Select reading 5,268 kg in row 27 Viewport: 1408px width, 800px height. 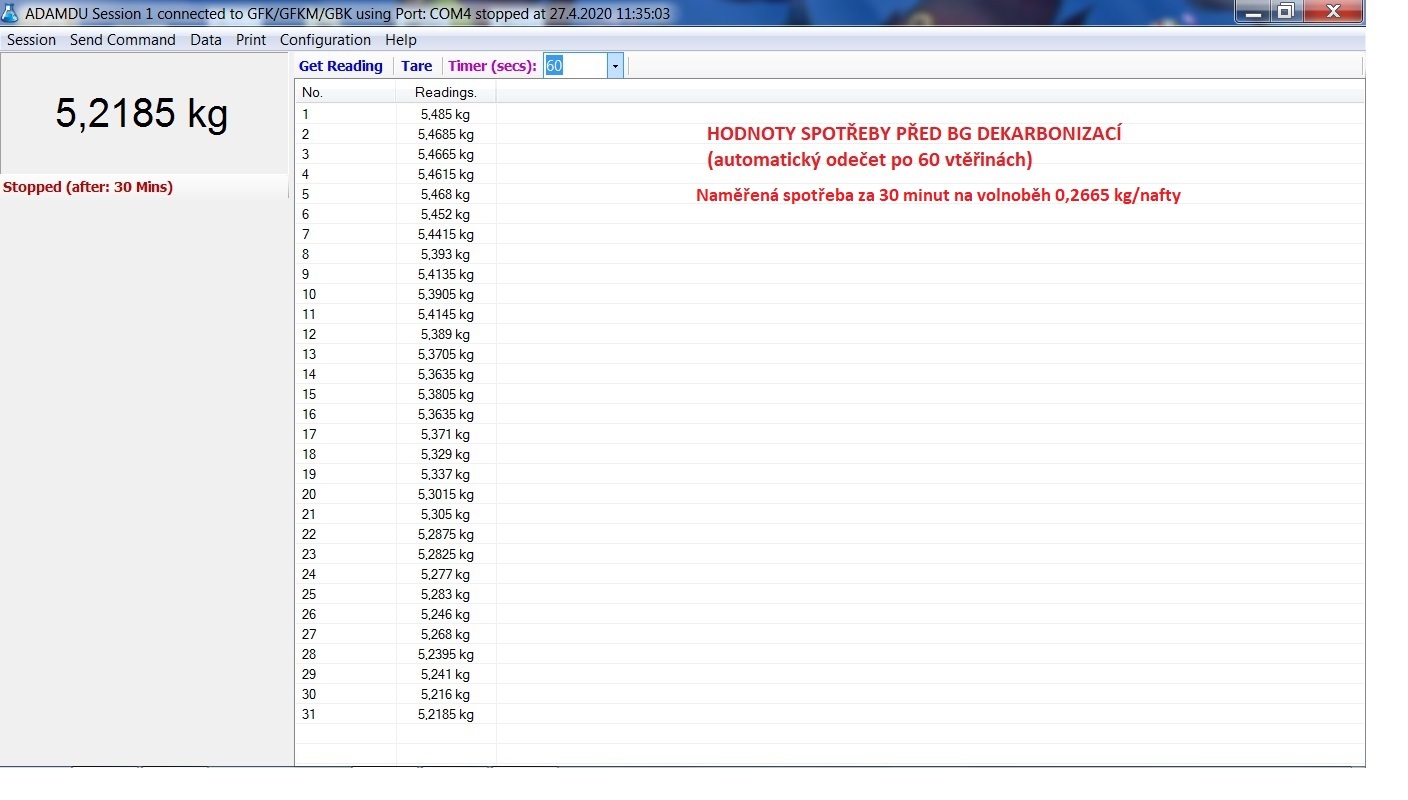pos(446,634)
